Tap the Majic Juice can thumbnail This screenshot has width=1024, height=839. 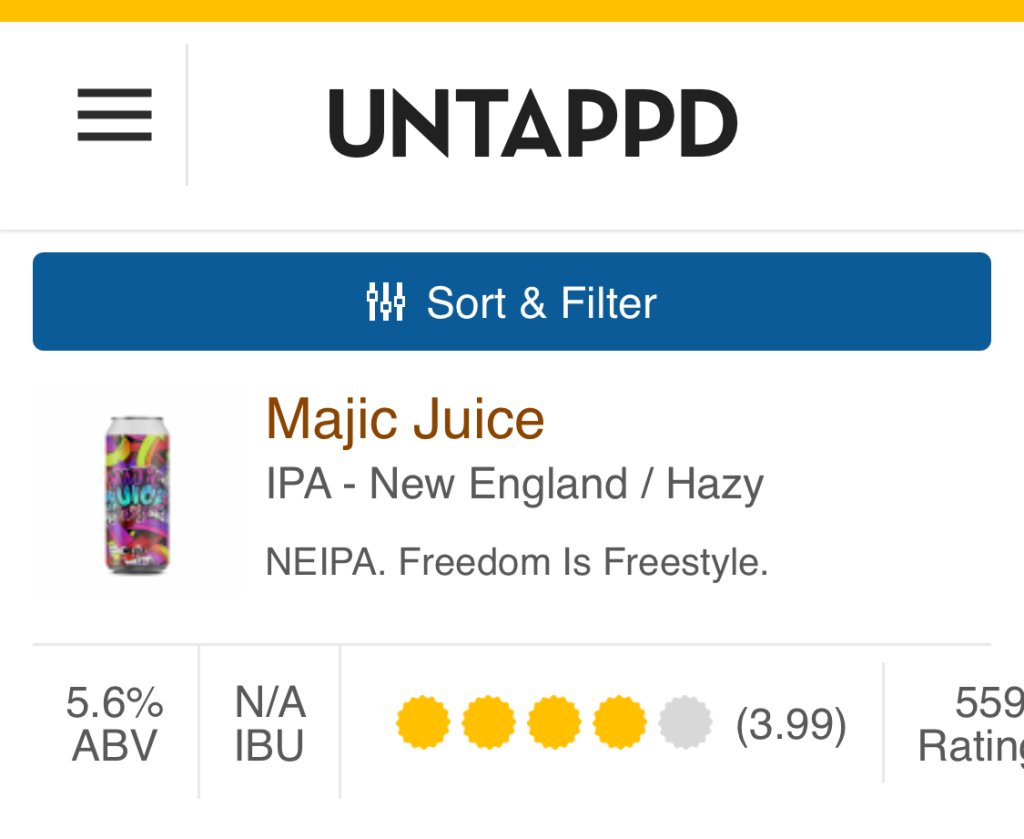(138, 494)
